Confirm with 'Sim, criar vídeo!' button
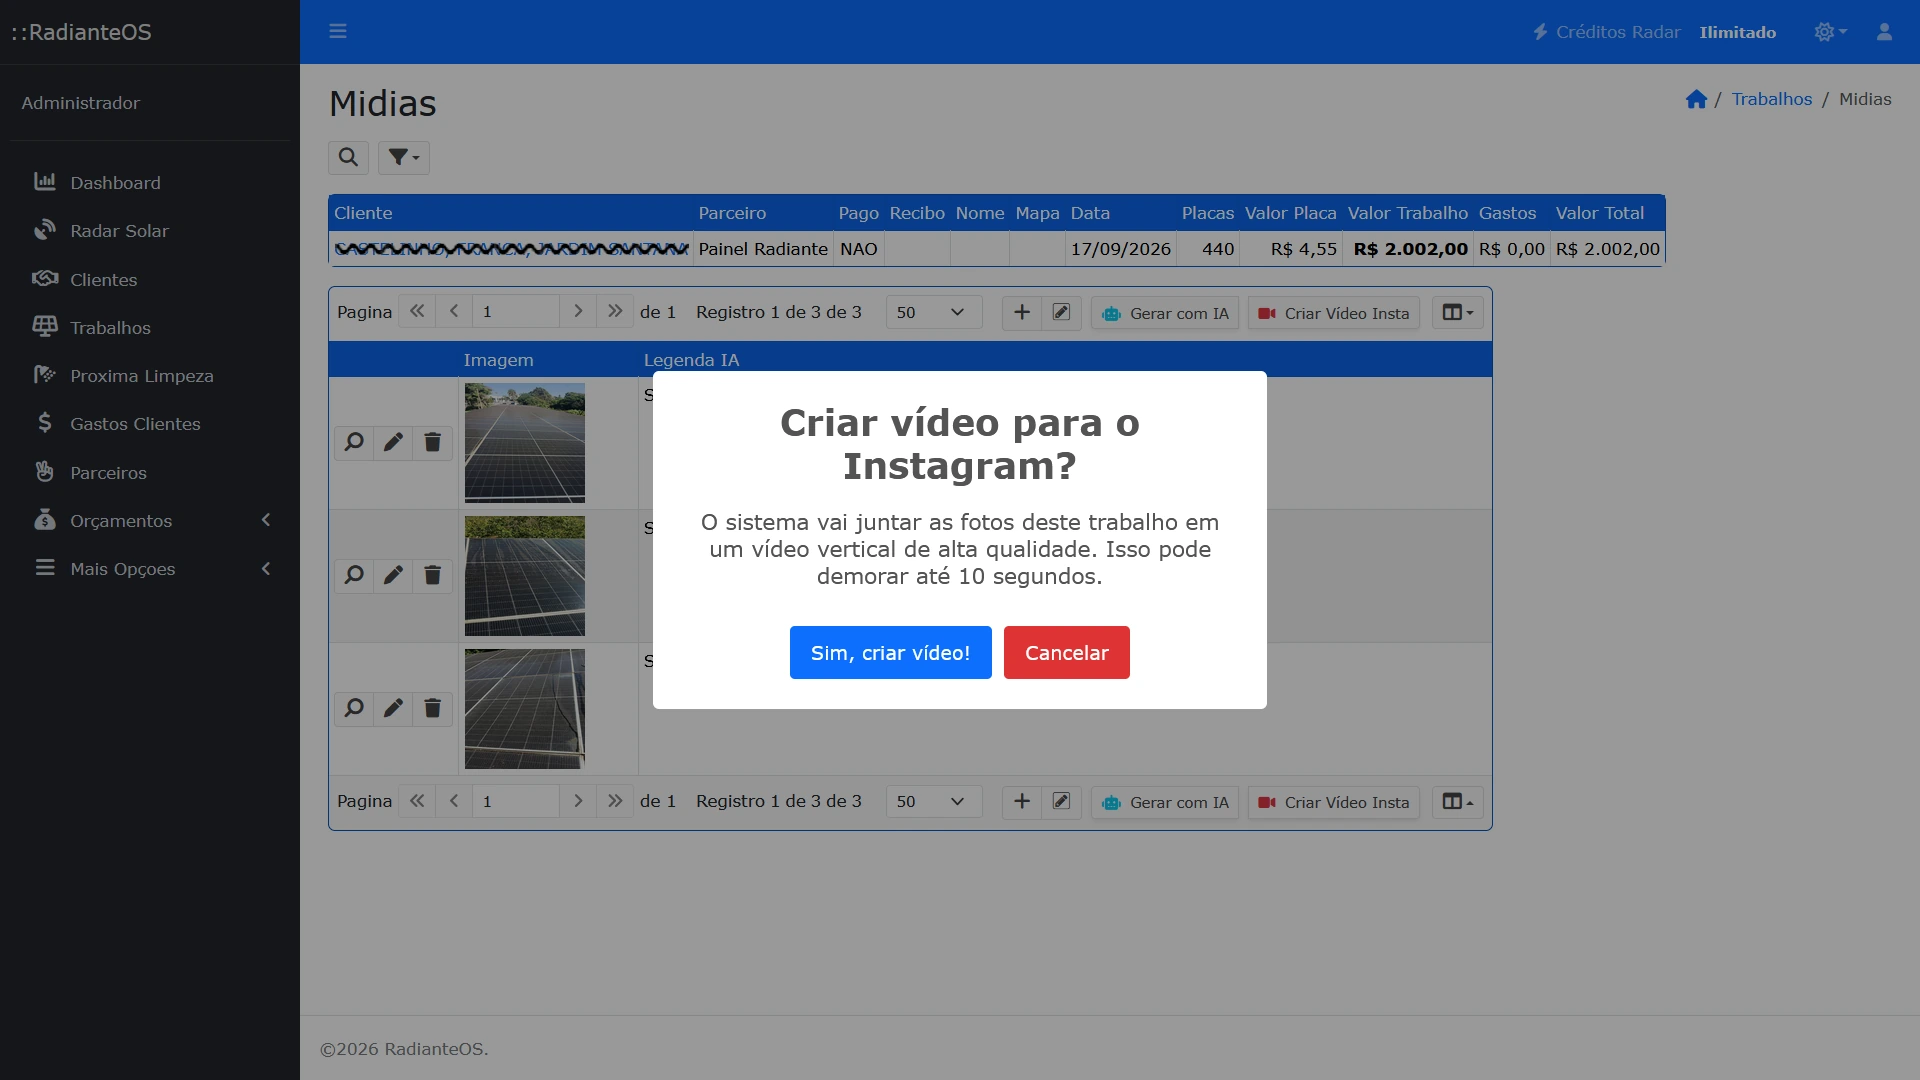The image size is (1920, 1080). [890, 652]
